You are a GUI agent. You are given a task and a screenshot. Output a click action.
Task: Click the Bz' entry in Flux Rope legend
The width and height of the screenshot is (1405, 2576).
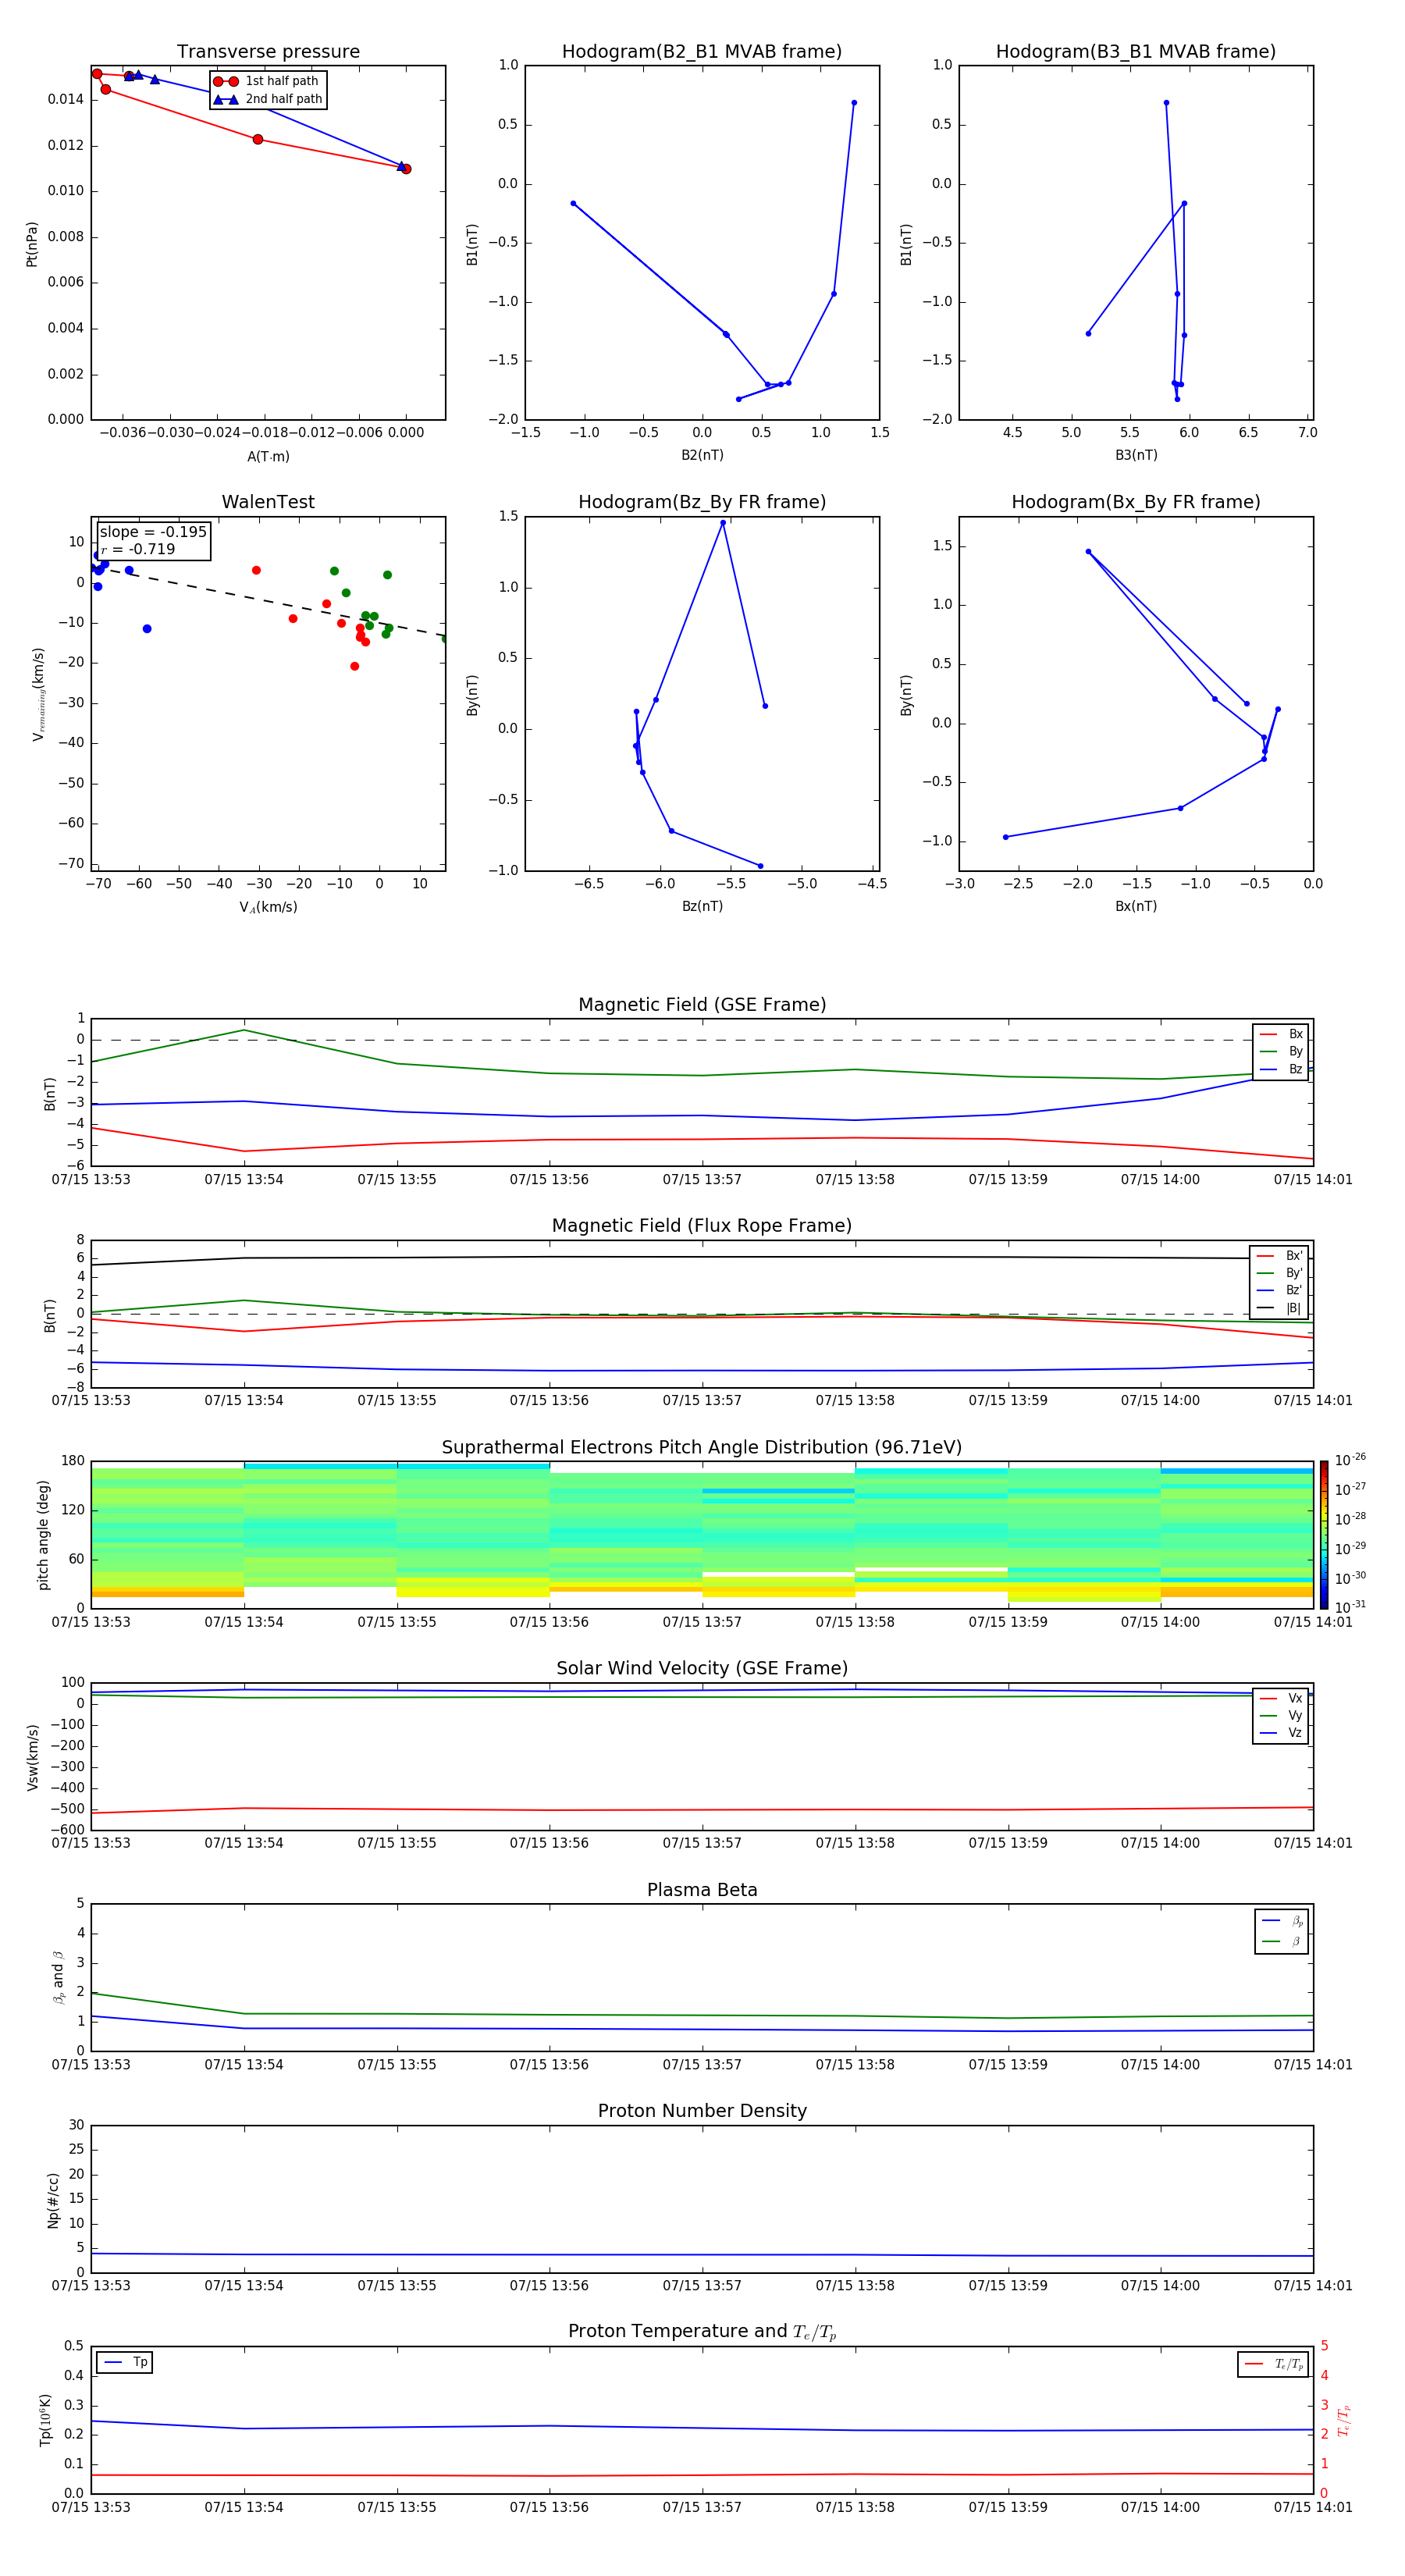pos(1280,1290)
